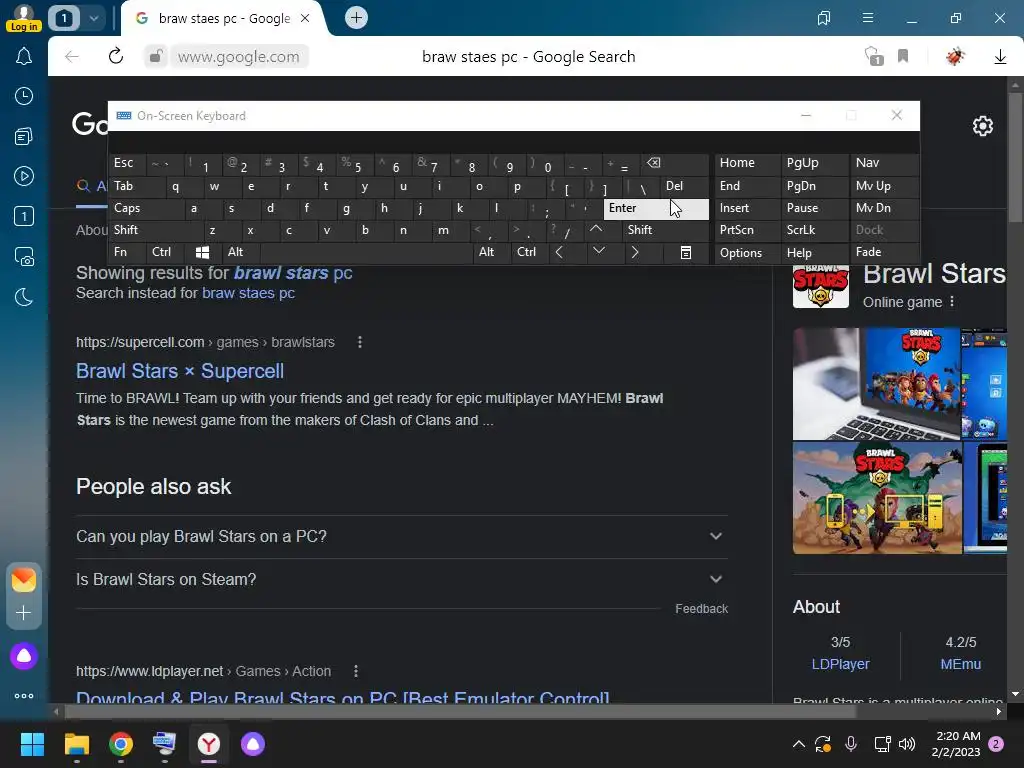Open options for ldplayer.net result
Viewport: 1024px width, 768px height.
tap(355, 671)
